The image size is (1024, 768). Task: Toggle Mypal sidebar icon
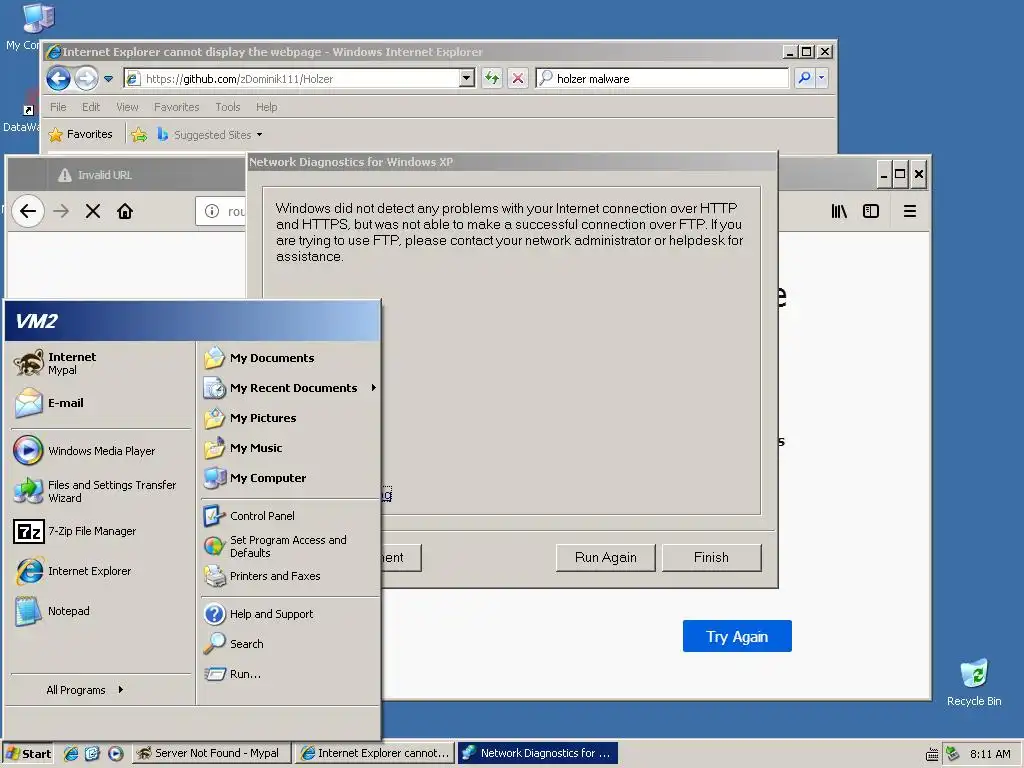(x=871, y=211)
